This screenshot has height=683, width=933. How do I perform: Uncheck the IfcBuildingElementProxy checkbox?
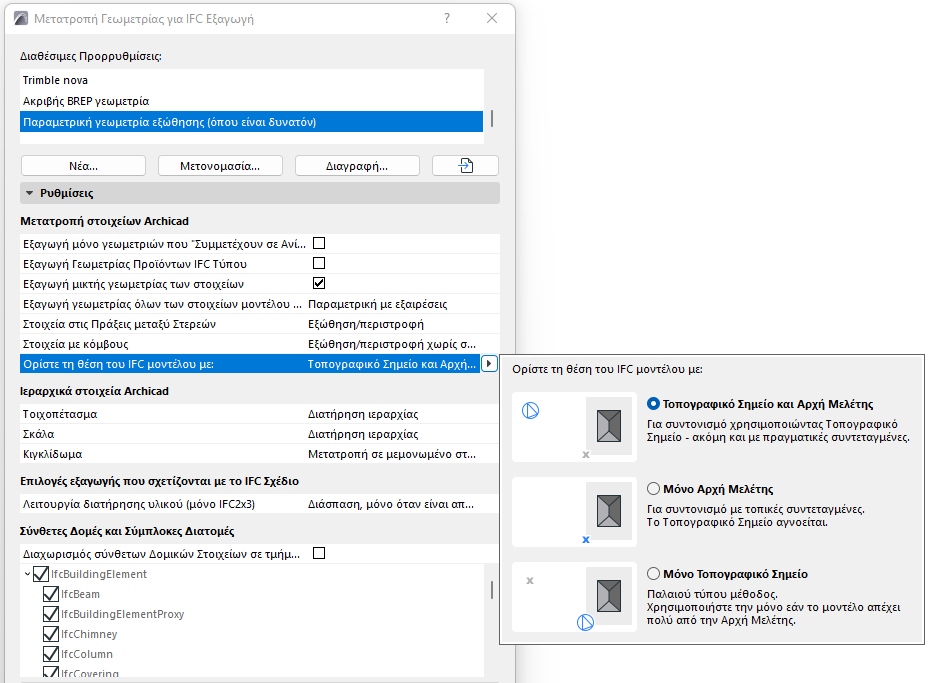point(51,614)
